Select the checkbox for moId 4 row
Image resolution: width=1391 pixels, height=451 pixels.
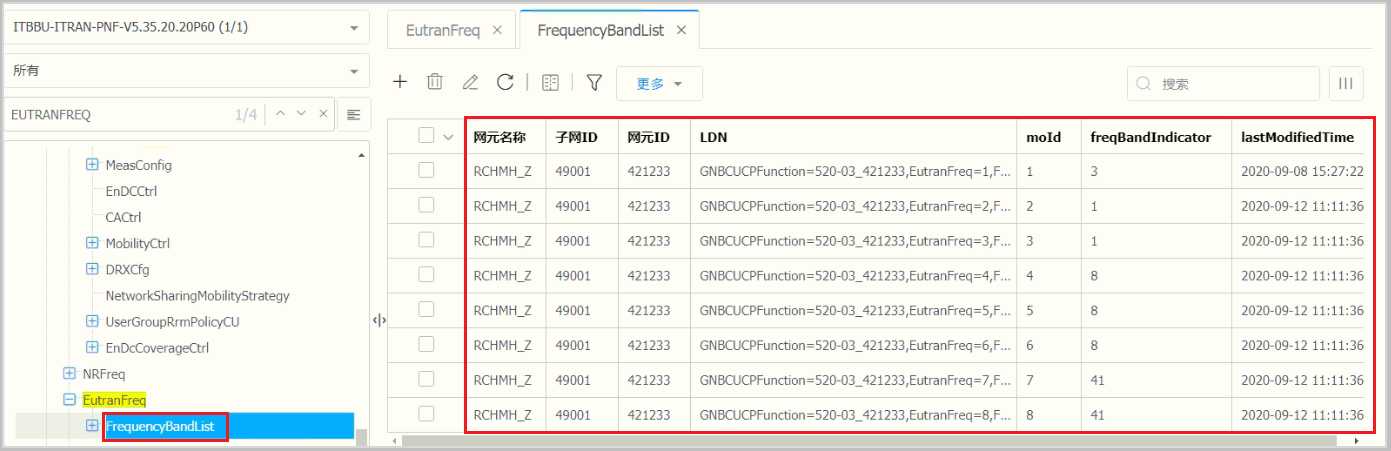[x=427, y=275]
